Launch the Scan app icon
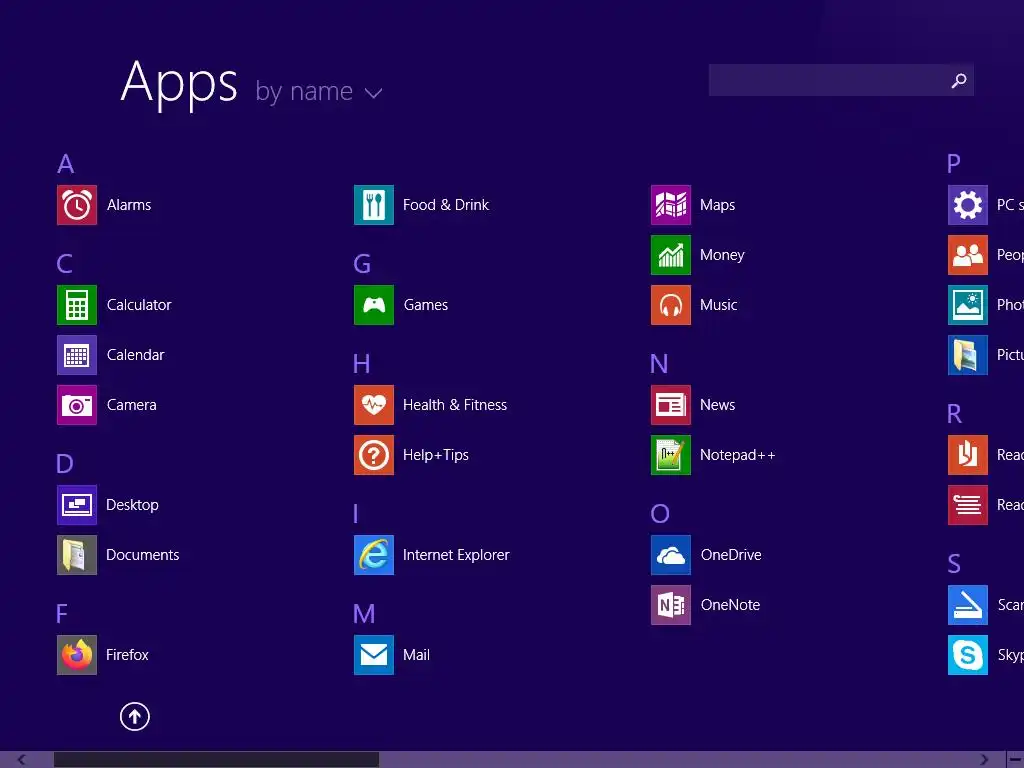 click(x=968, y=605)
